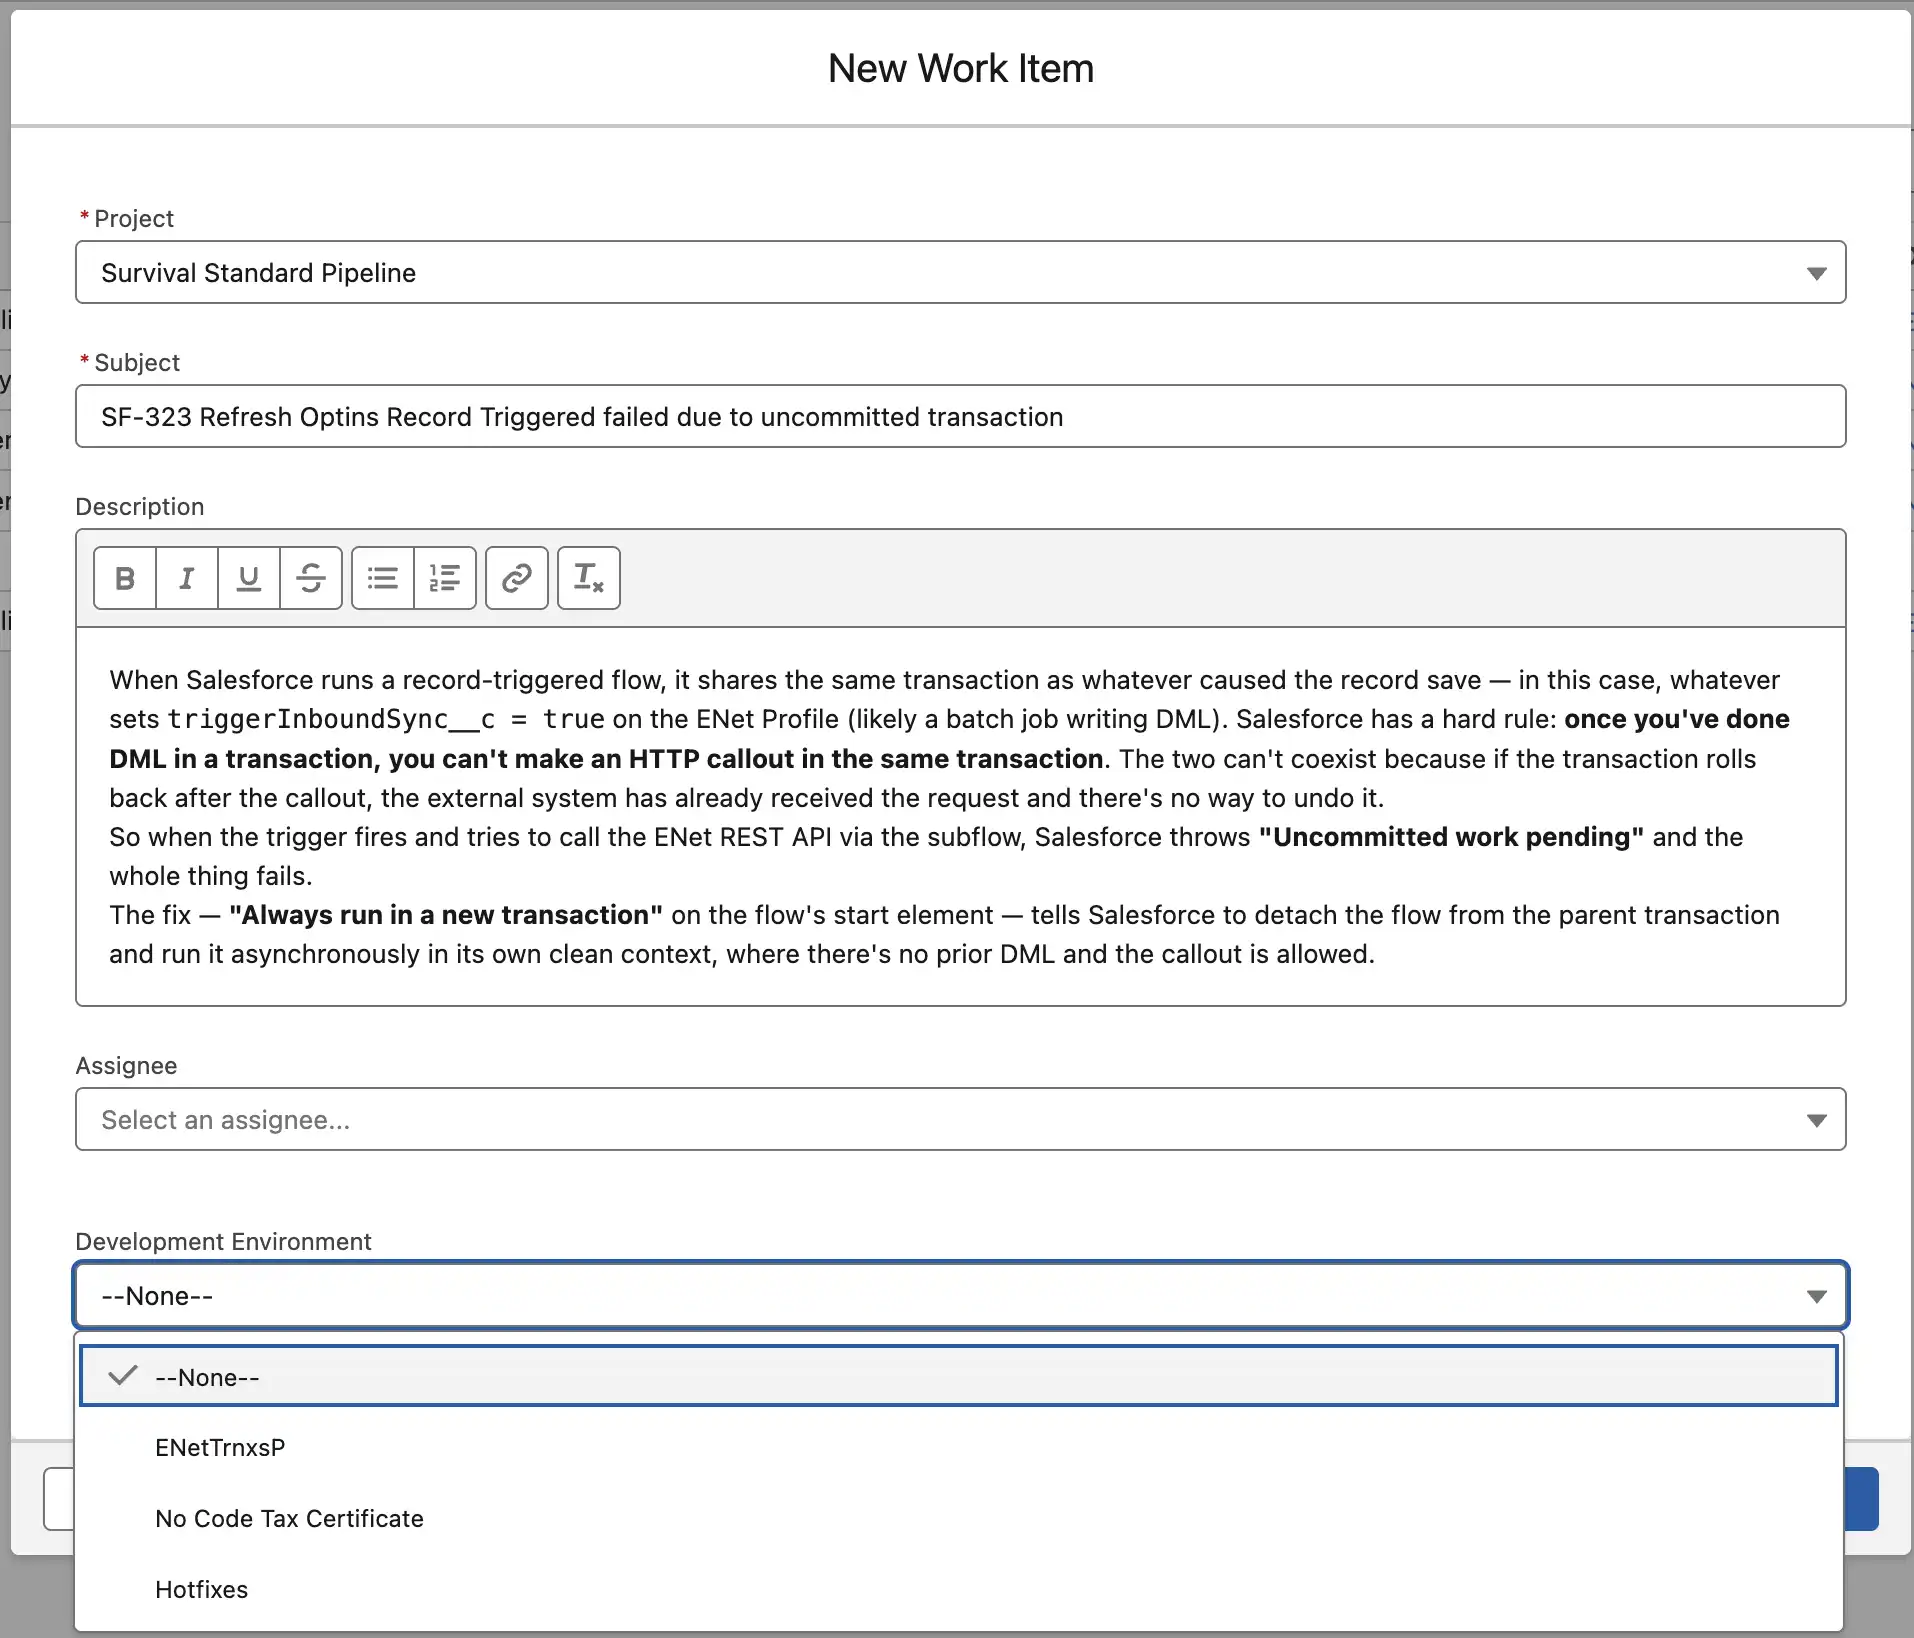1914x1638 pixels.
Task: Open the Project dropdown
Action: pyautogui.click(x=960, y=272)
